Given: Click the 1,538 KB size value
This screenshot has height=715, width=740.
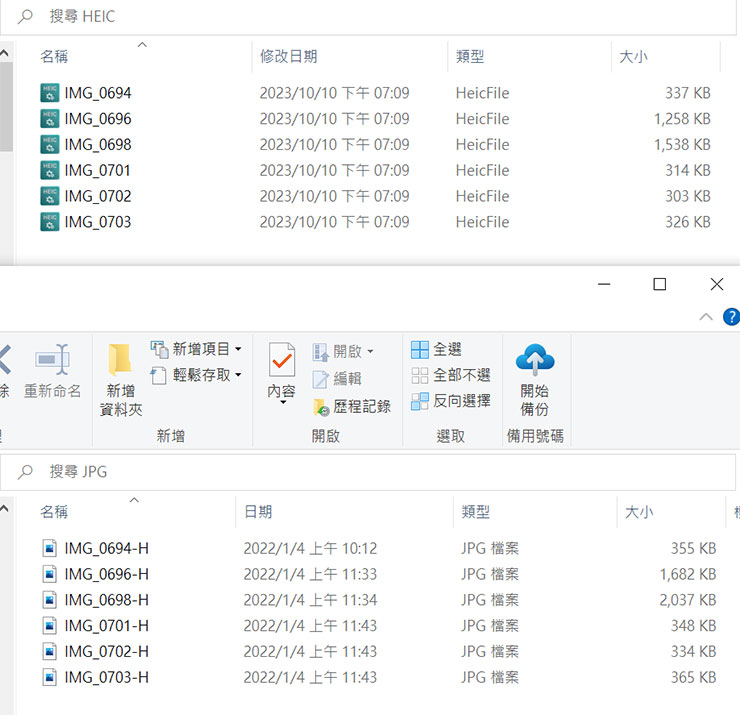Looking at the screenshot, I should point(682,144).
